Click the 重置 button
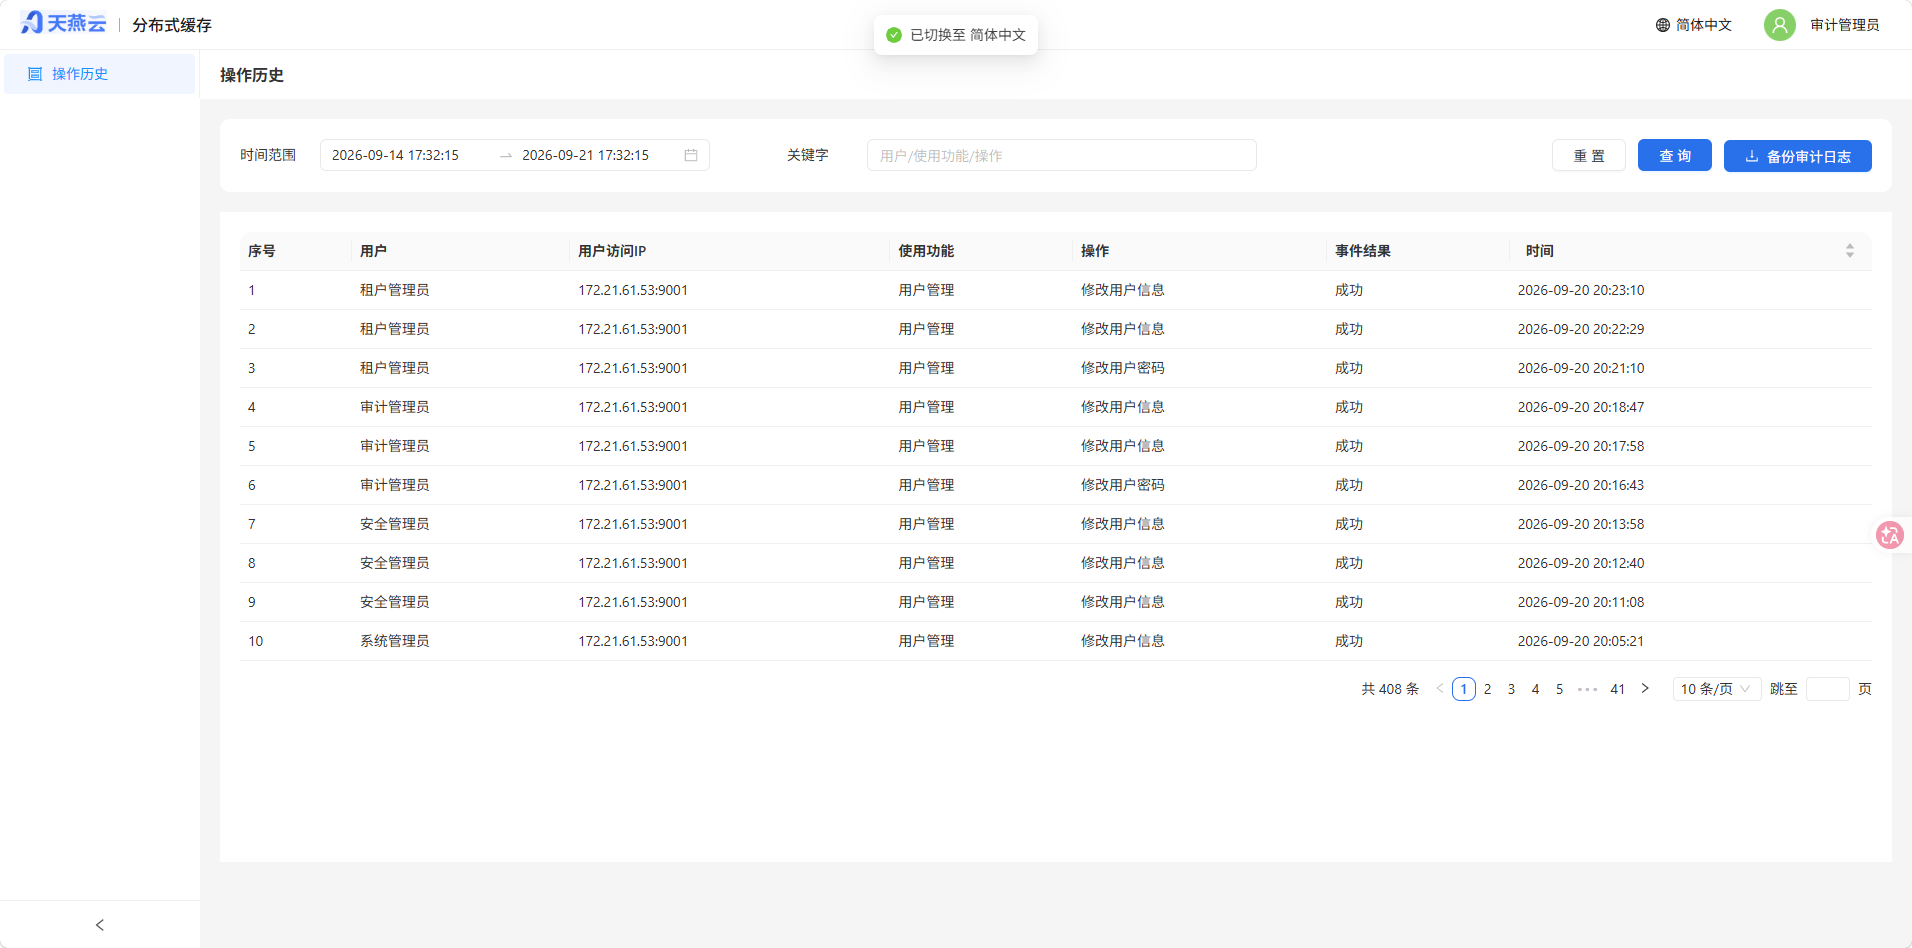1912x948 pixels. tap(1589, 156)
